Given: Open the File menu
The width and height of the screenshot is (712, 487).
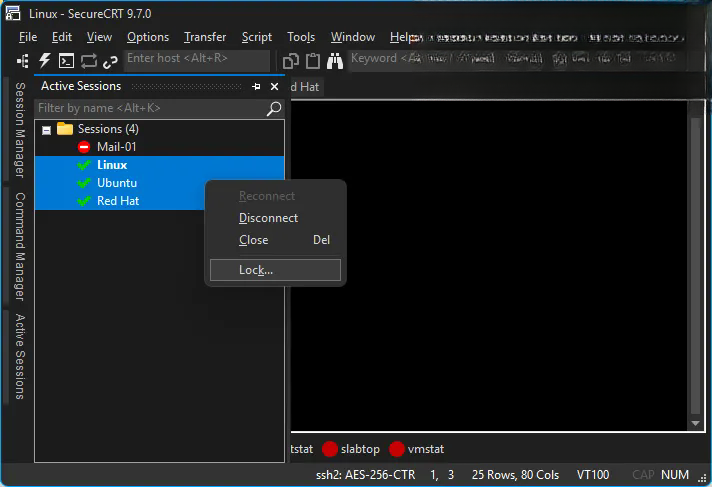Looking at the screenshot, I should 28,37.
